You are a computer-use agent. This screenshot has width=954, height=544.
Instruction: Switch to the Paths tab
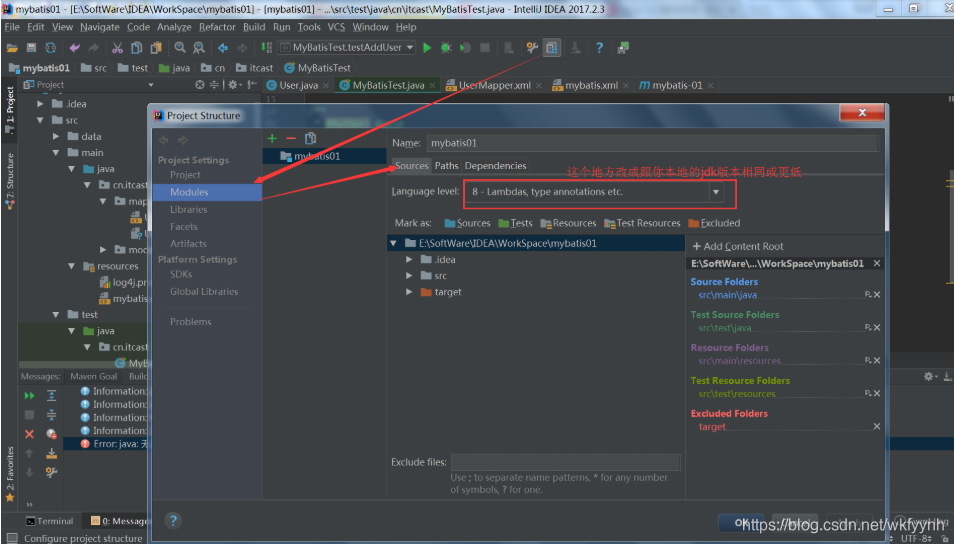point(447,166)
